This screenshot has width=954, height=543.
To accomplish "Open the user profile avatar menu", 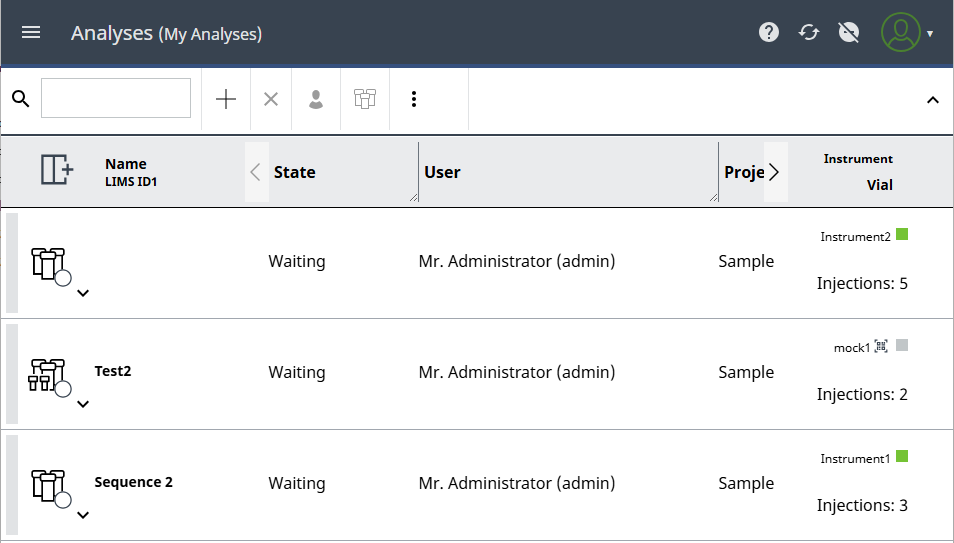I will coord(901,32).
